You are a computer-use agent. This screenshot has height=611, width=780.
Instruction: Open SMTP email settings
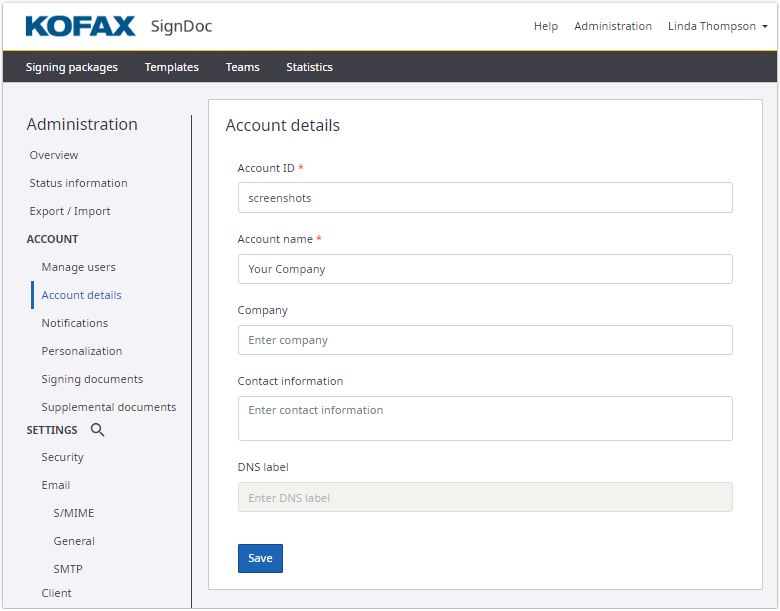point(68,569)
